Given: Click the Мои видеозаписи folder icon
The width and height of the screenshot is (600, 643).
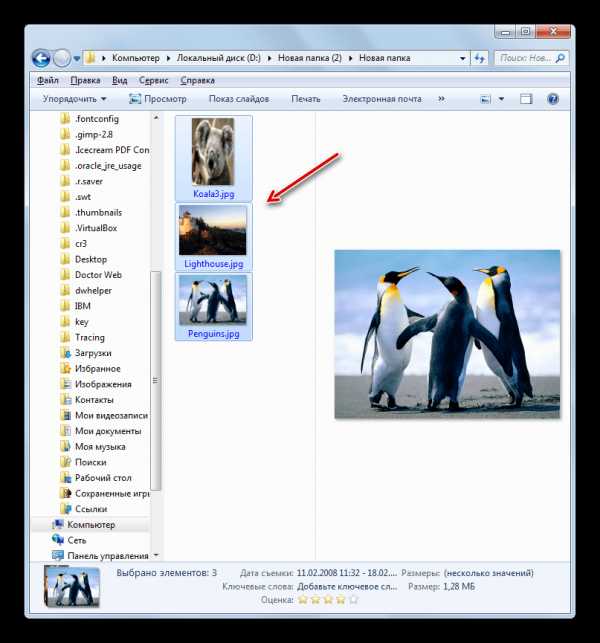Looking at the screenshot, I should click(x=65, y=415).
